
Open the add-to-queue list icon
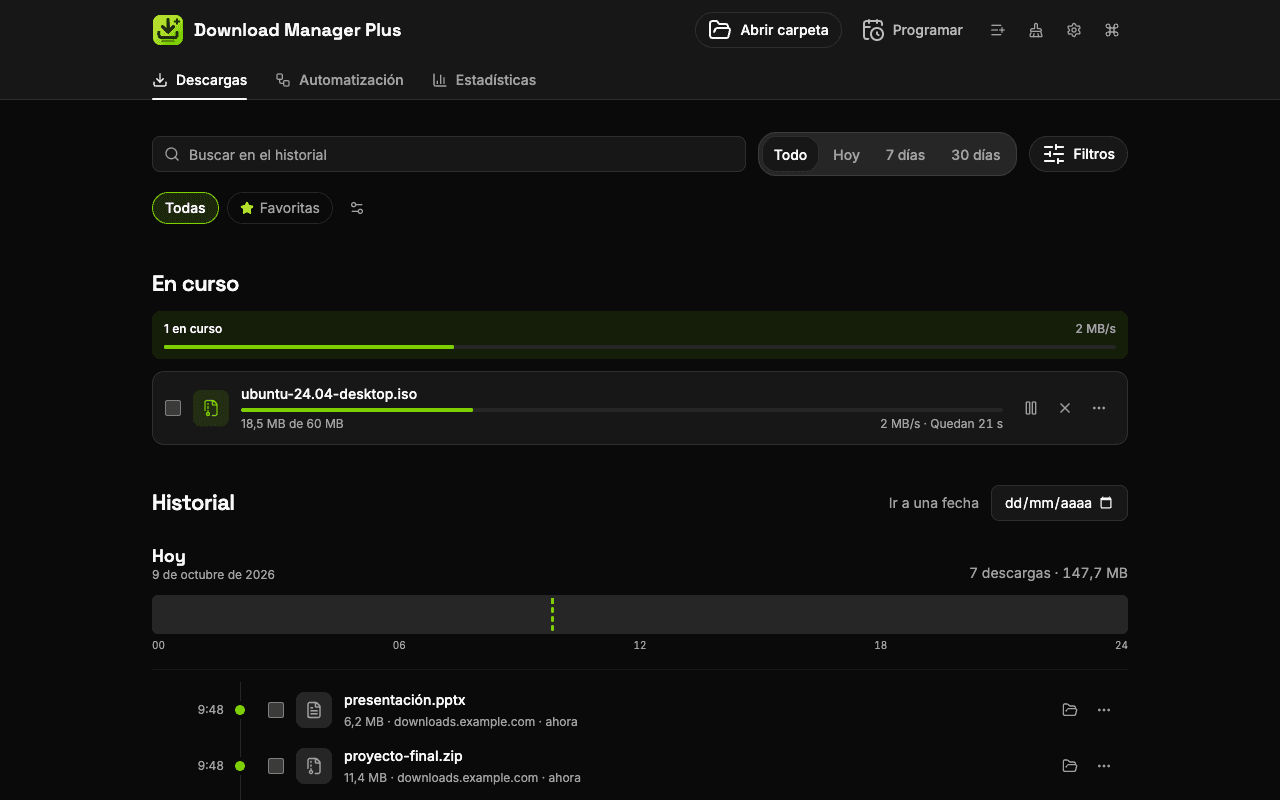click(x=997, y=30)
